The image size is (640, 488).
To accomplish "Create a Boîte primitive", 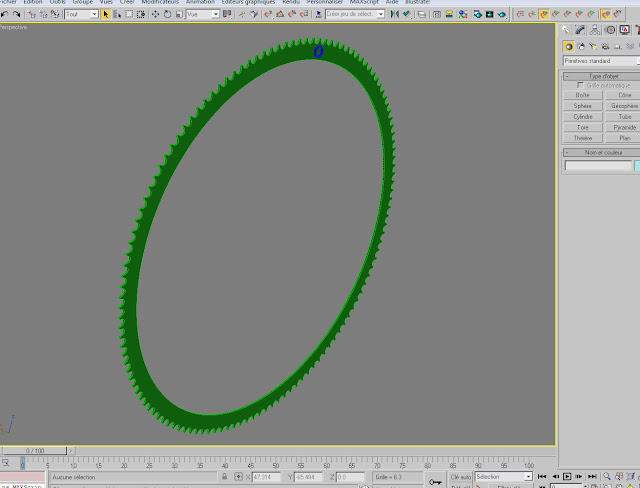I will tap(583, 95).
